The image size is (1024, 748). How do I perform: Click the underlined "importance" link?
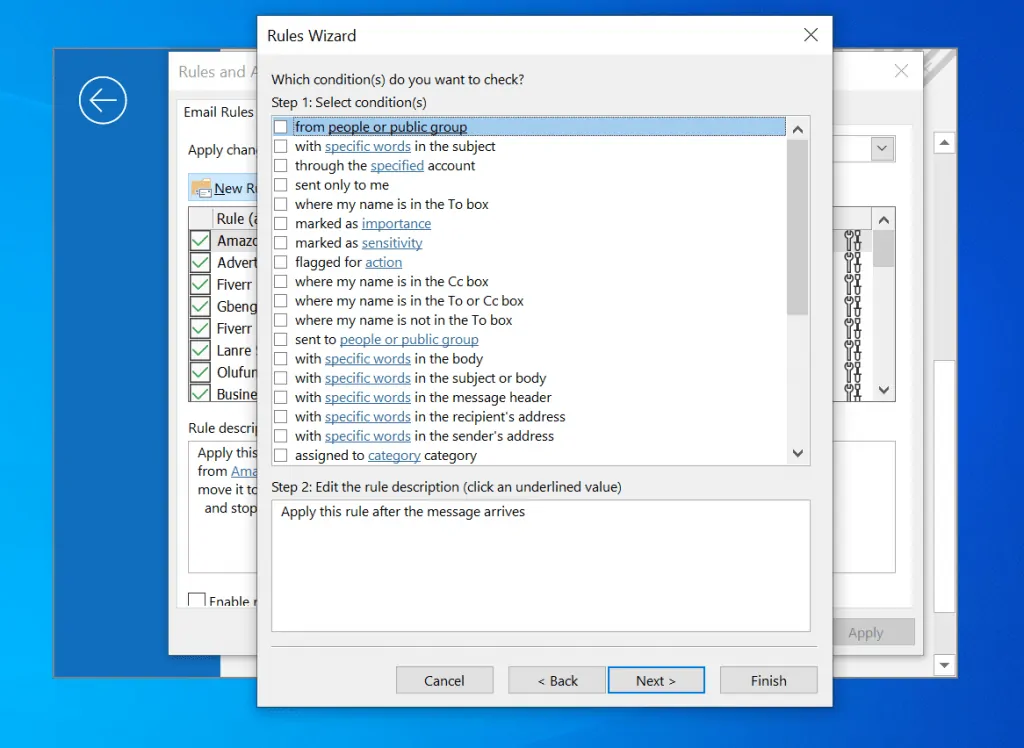pyautogui.click(x=396, y=223)
